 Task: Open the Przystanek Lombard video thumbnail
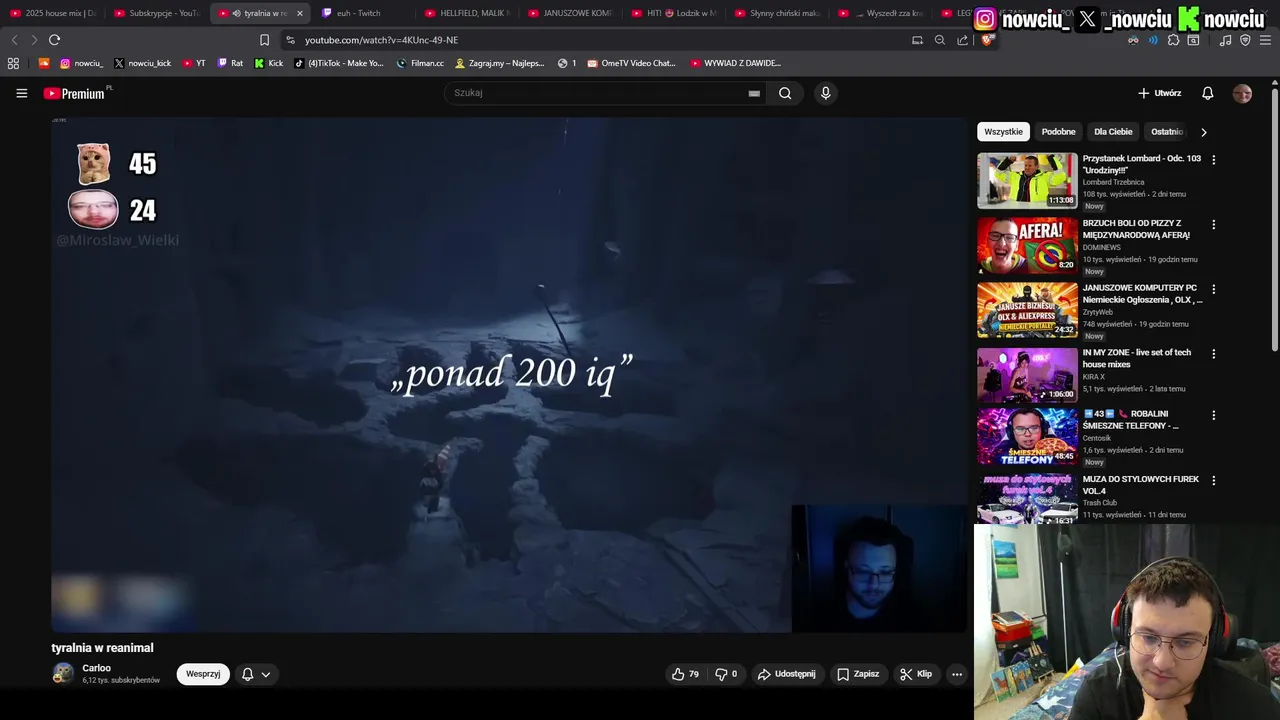coord(1027,180)
